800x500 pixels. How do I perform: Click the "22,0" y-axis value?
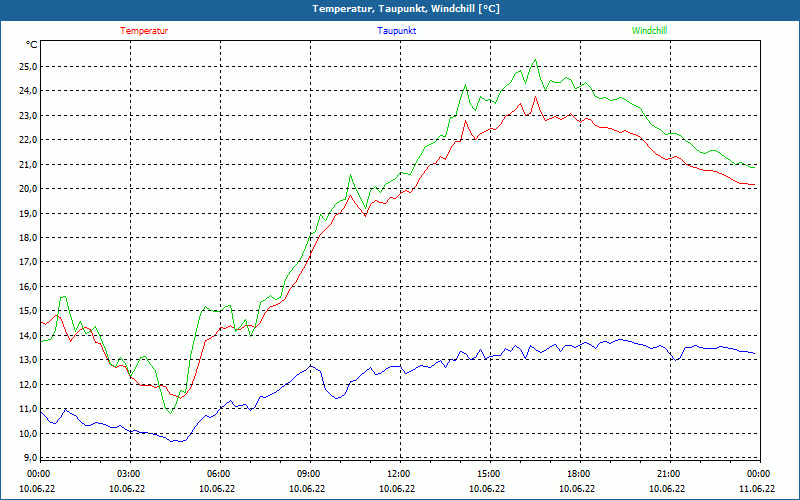point(28,140)
